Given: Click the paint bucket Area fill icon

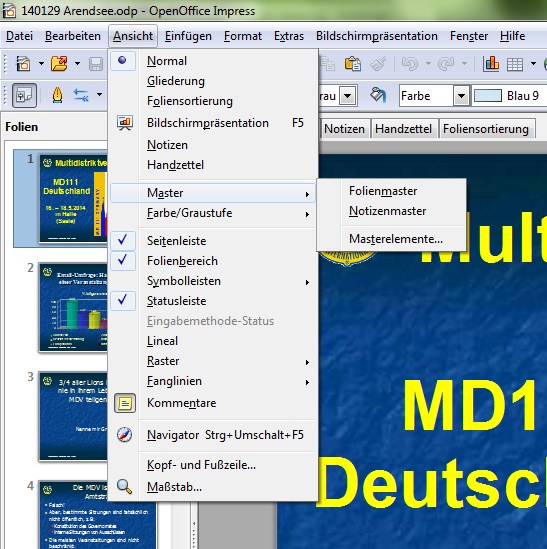Looking at the screenshot, I should click(x=378, y=95).
